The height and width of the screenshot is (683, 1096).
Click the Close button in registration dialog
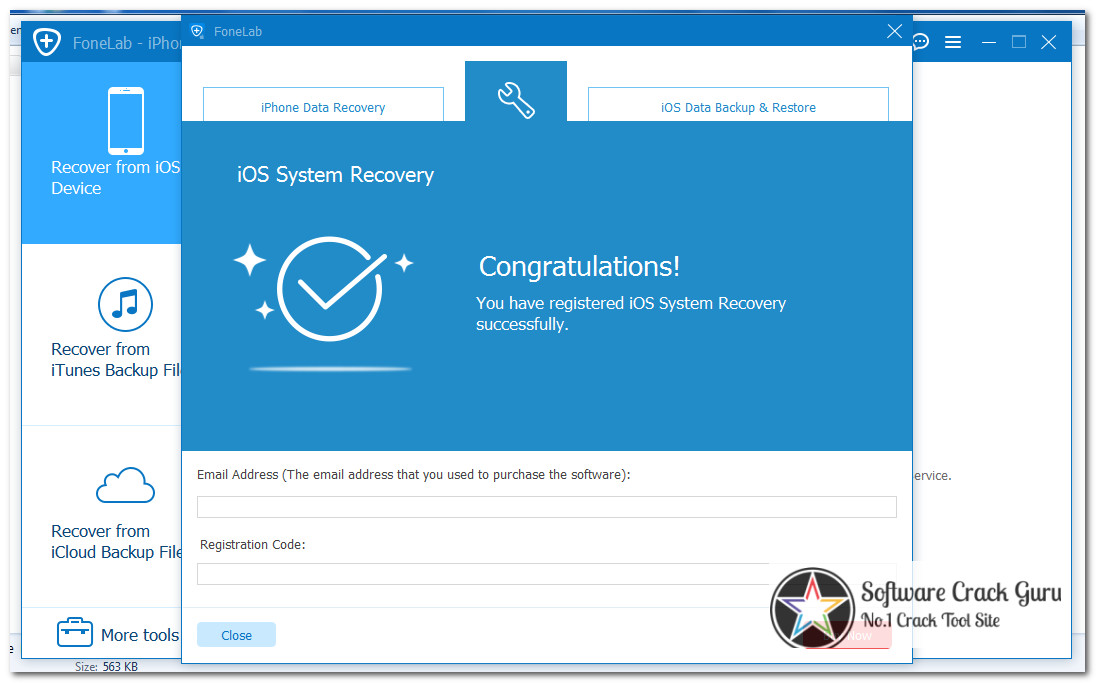tap(236, 635)
